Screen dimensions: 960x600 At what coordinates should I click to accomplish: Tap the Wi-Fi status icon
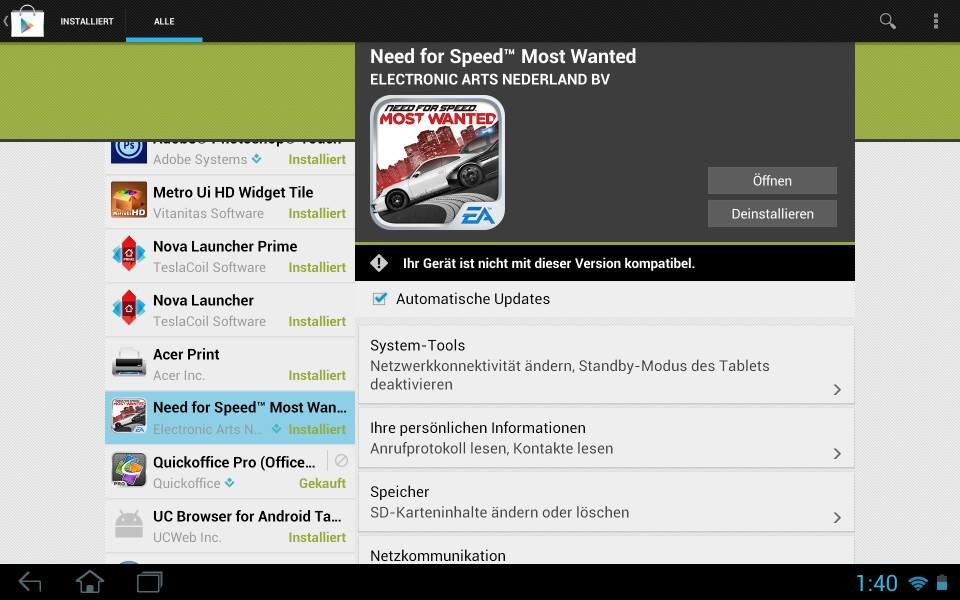coord(918,583)
